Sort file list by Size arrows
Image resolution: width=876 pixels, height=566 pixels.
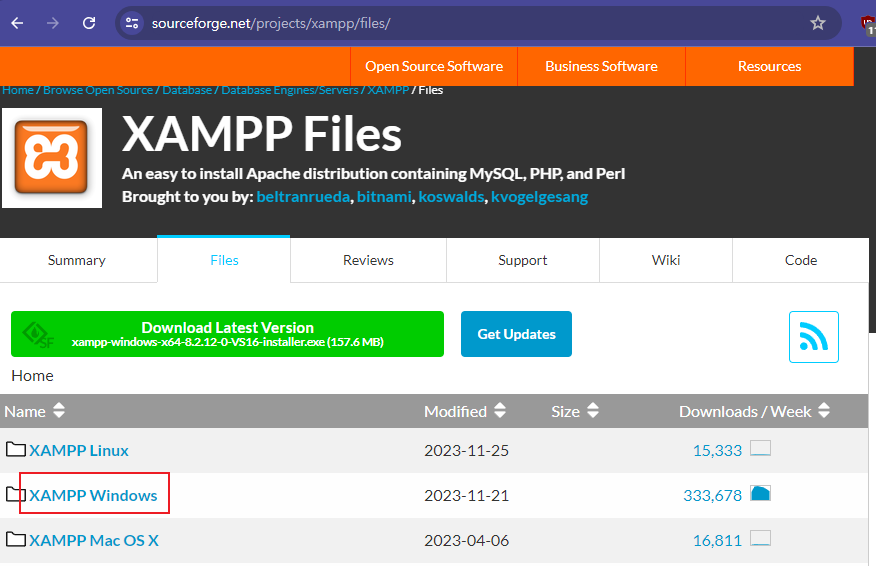click(593, 411)
